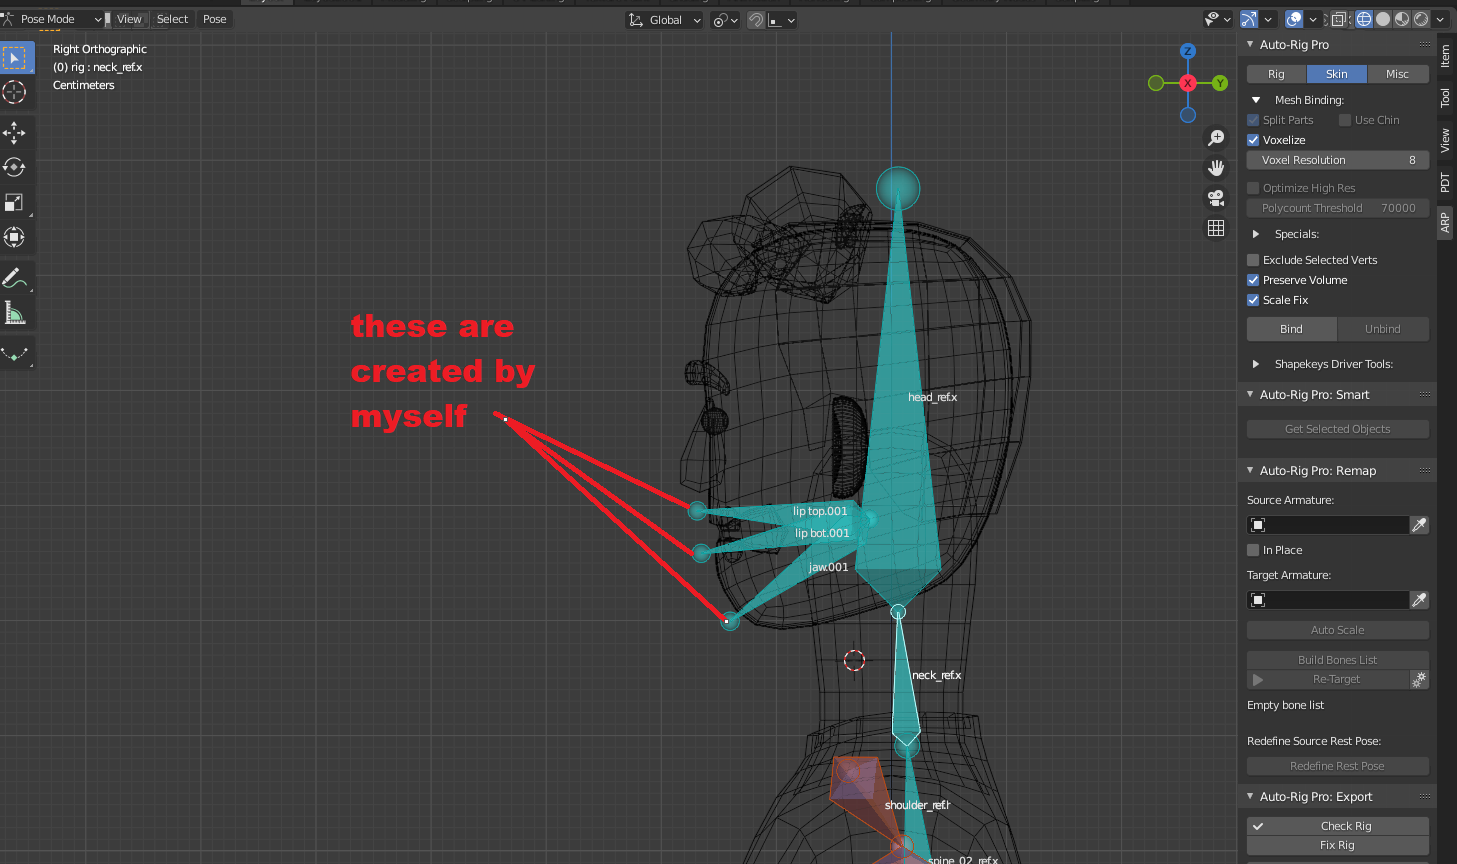Collapse Auto-Rig Pro: Remap panel
Screen dimensions: 1457x864
pyautogui.click(x=1250, y=470)
